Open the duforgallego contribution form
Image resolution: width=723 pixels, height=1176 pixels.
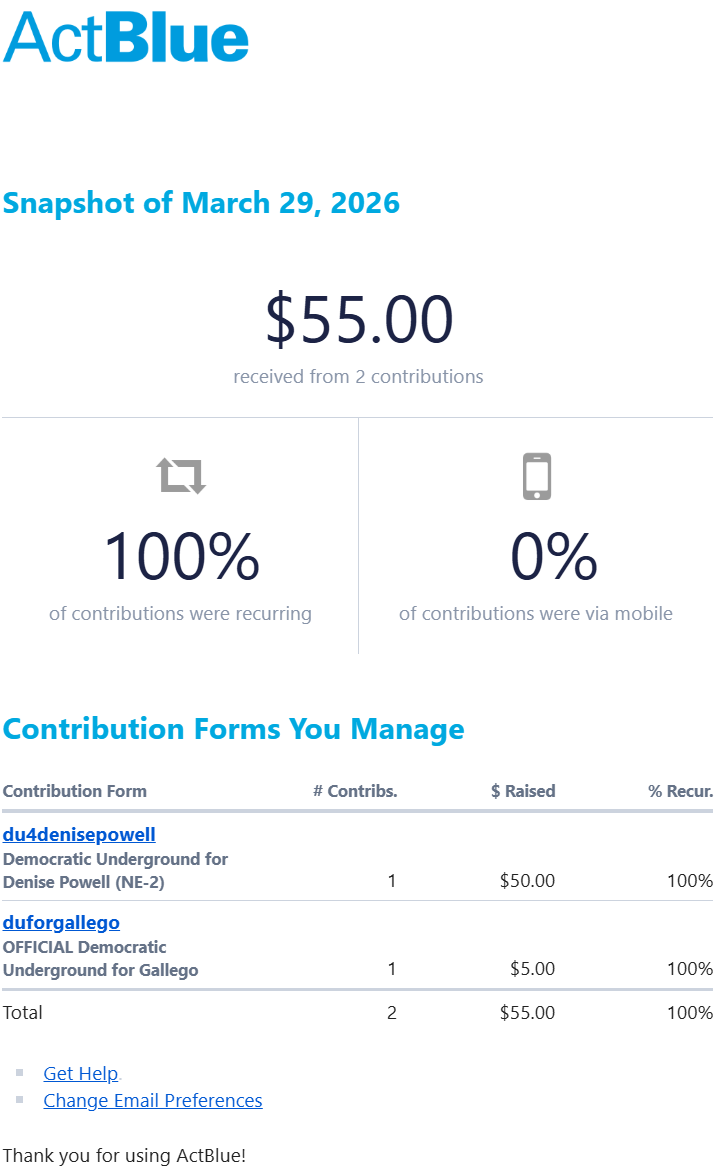[x=61, y=922]
